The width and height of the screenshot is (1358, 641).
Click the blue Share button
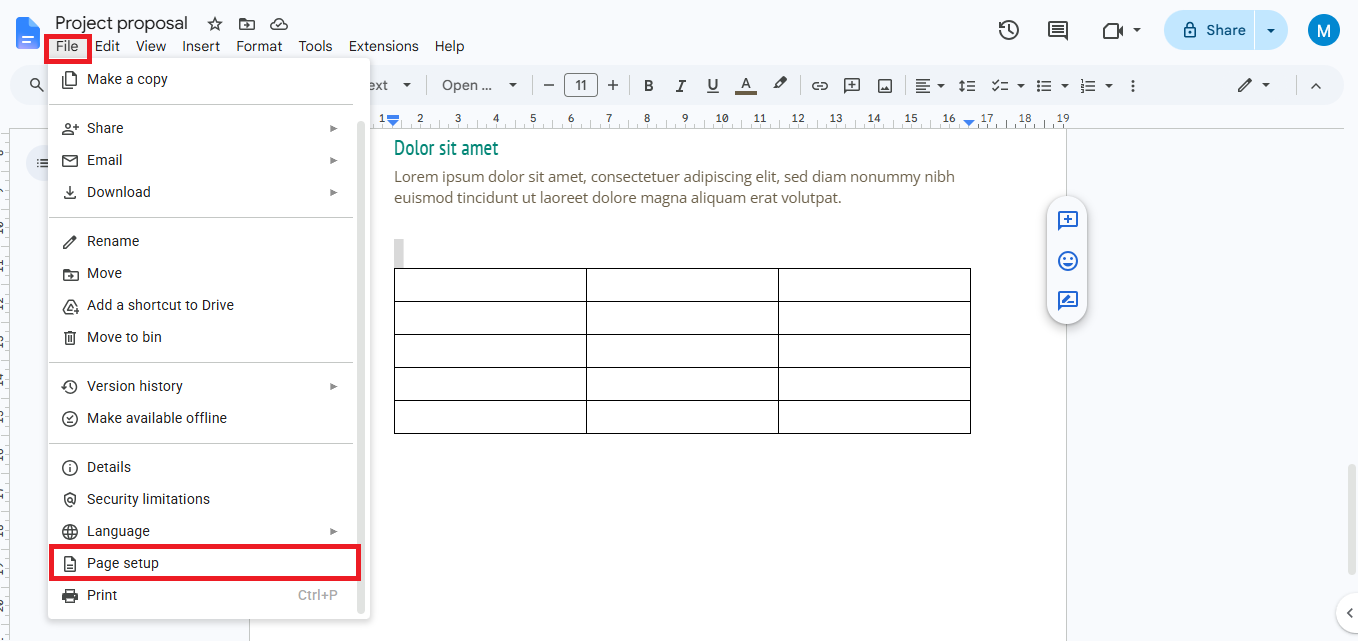tap(1210, 30)
